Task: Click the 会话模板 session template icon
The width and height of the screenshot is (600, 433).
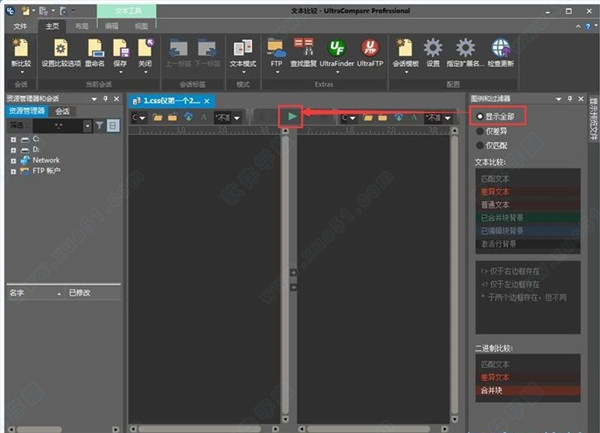Action: (x=405, y=48)
